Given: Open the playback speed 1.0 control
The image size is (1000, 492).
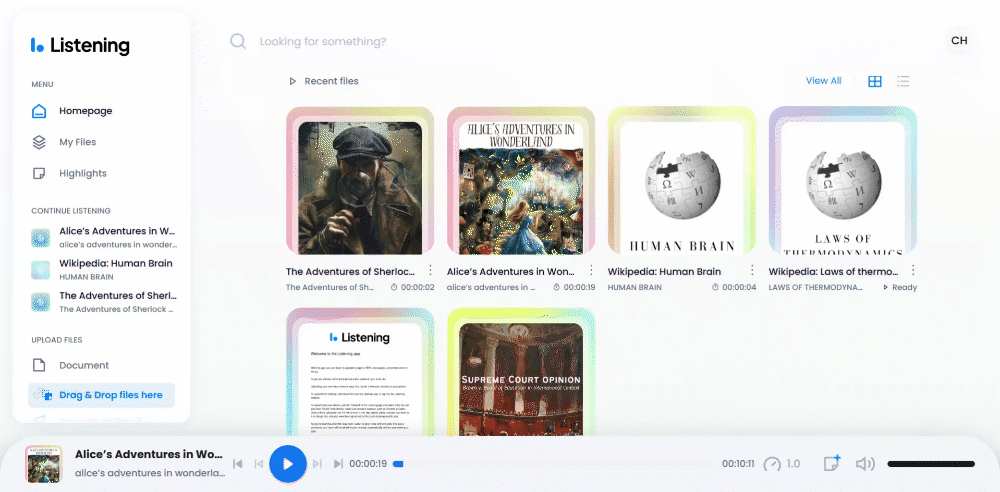Looking at the screenshot, I should tap(782, 464).
